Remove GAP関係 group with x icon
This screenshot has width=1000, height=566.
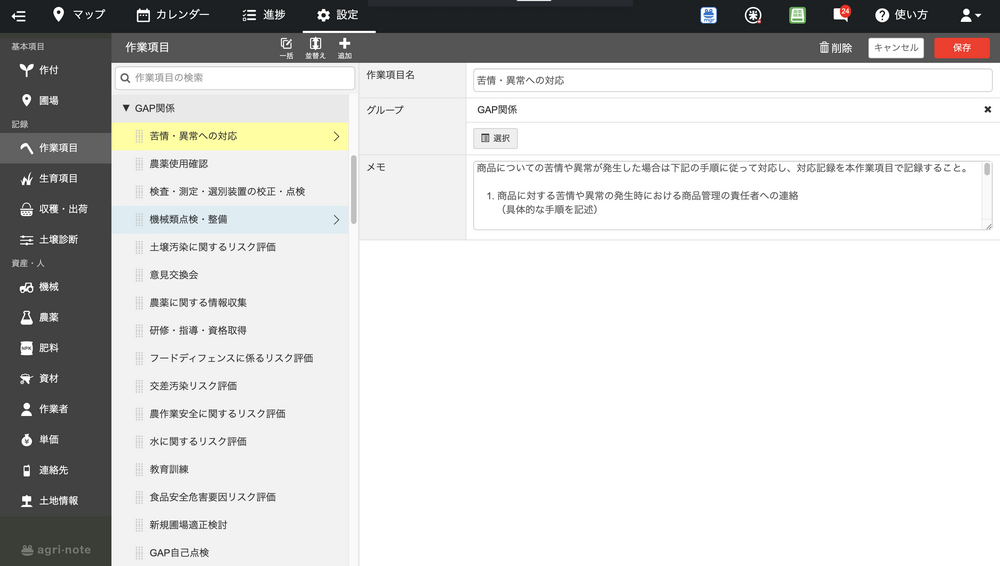[x=987, y=110]
